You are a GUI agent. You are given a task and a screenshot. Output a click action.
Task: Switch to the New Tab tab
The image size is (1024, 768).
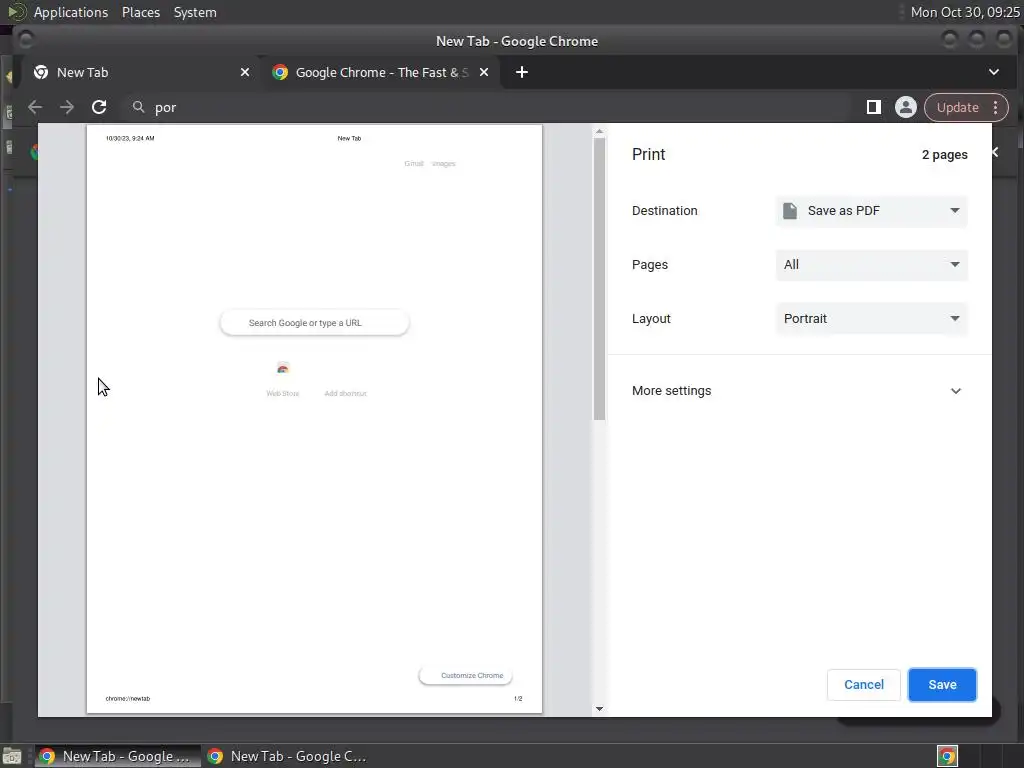coord(142,72)
